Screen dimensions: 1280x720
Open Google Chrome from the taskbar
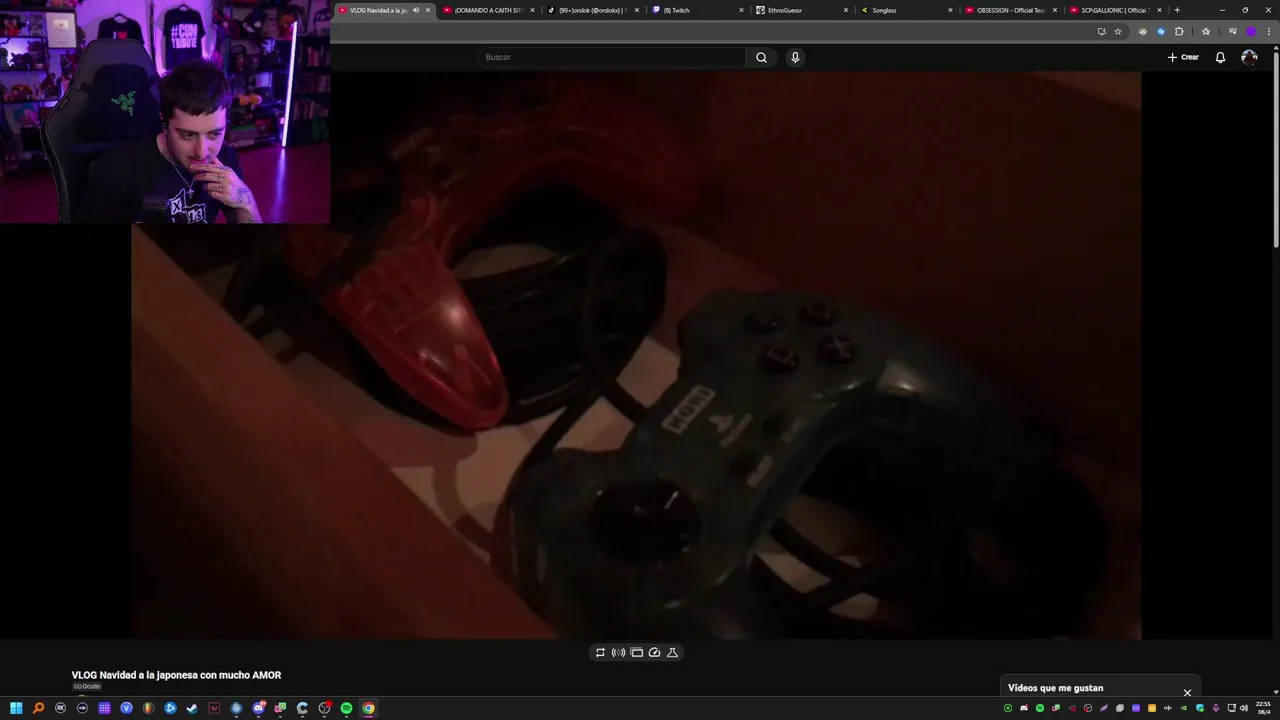368,708
